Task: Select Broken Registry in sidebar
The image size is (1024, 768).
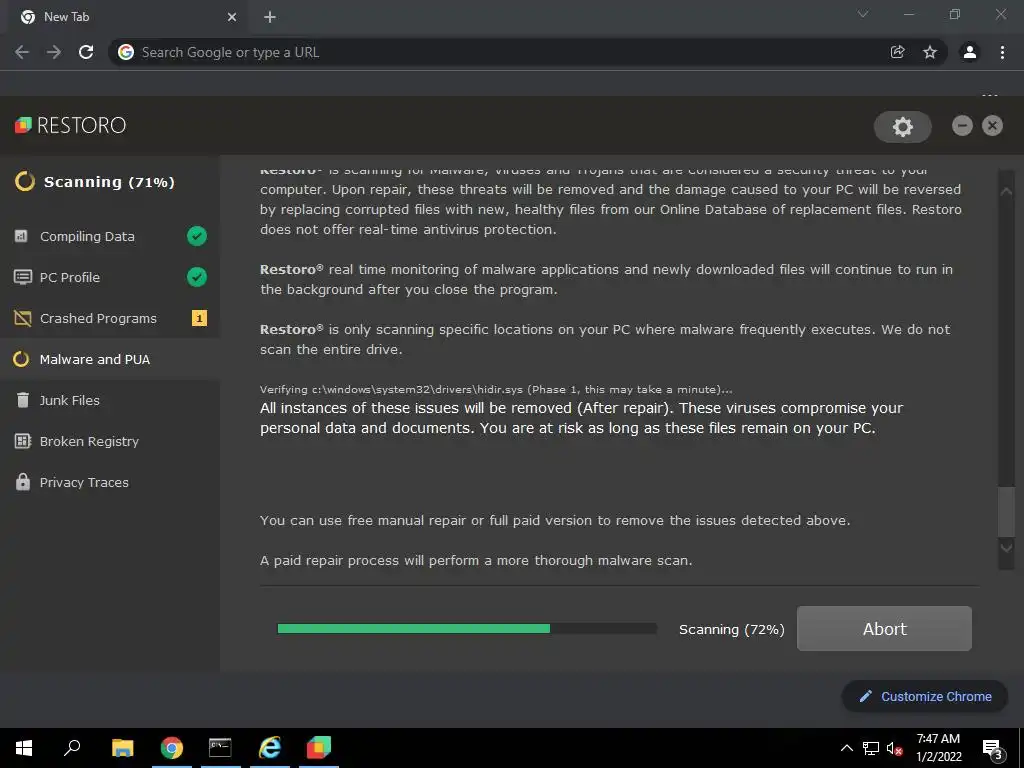Action: (110, 441)
